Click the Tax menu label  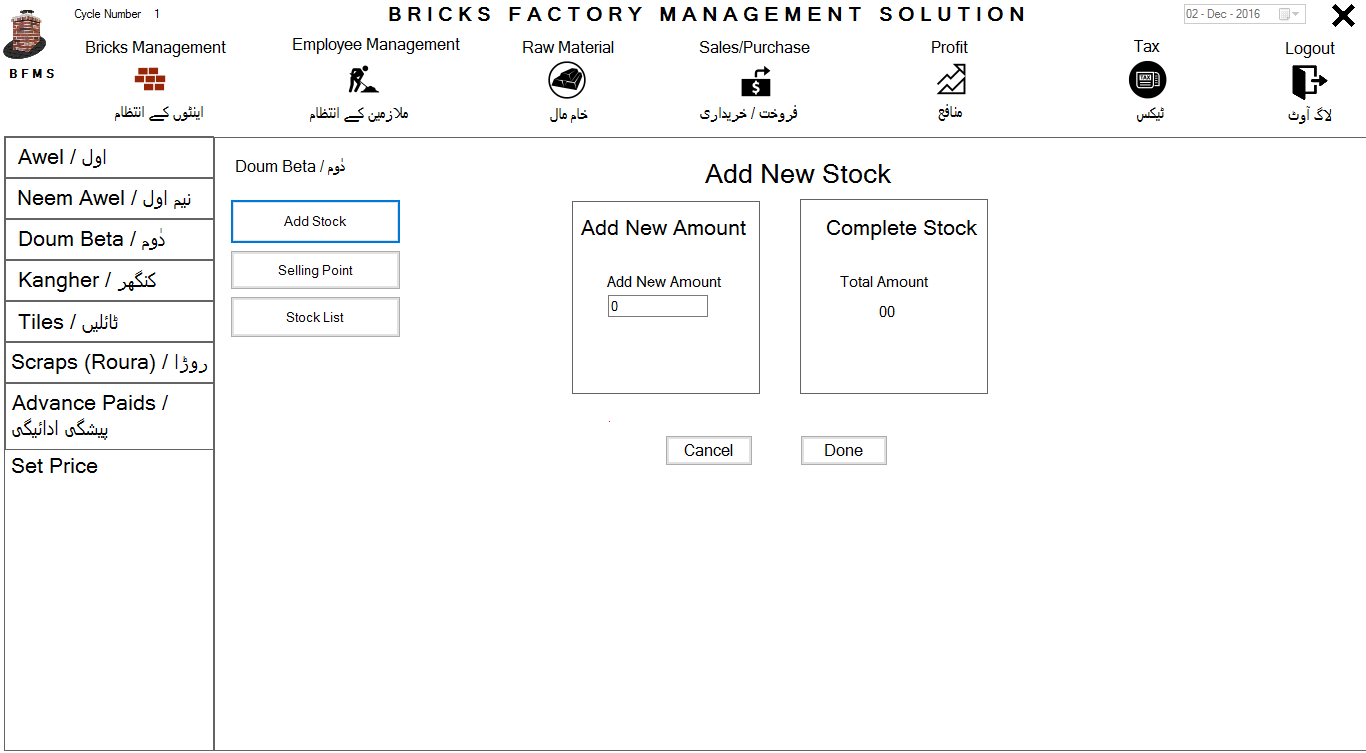(1147, 47)
